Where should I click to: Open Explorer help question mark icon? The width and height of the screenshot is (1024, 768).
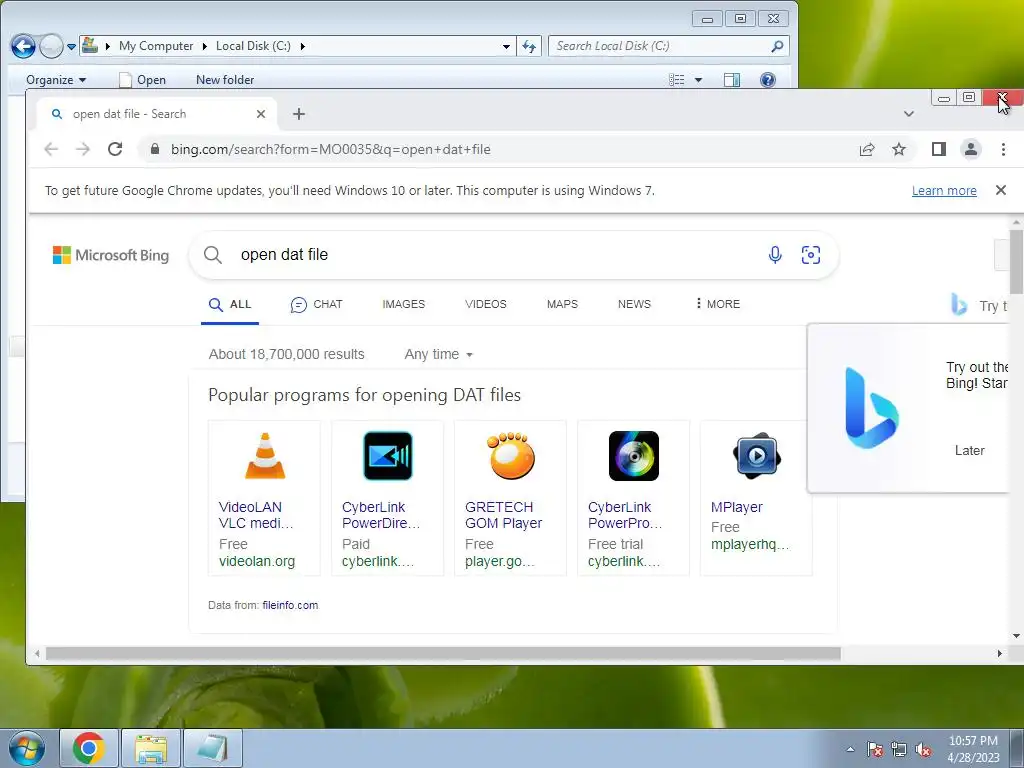(768, 80)
